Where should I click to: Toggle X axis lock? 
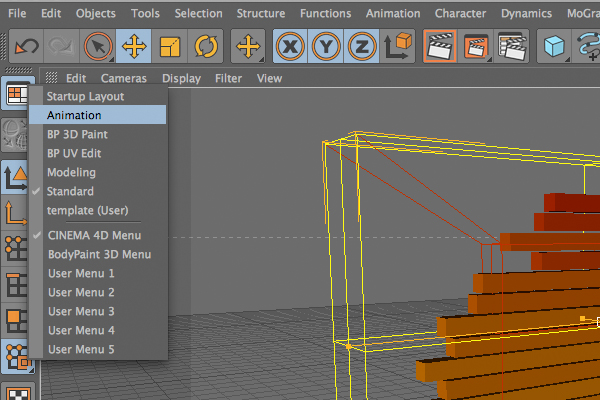tap(290, 46)
